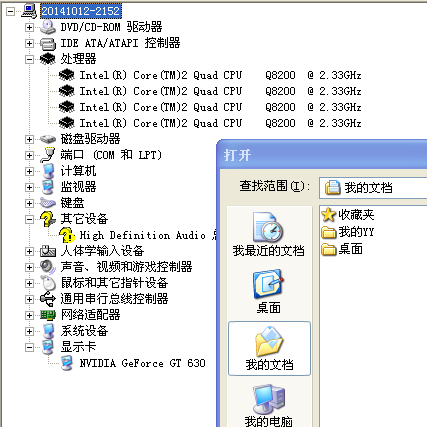Click the 通用串行总线控制器 USB icon
The width and height of the screenshot is (427, 427).
click(x=48, y=299)
